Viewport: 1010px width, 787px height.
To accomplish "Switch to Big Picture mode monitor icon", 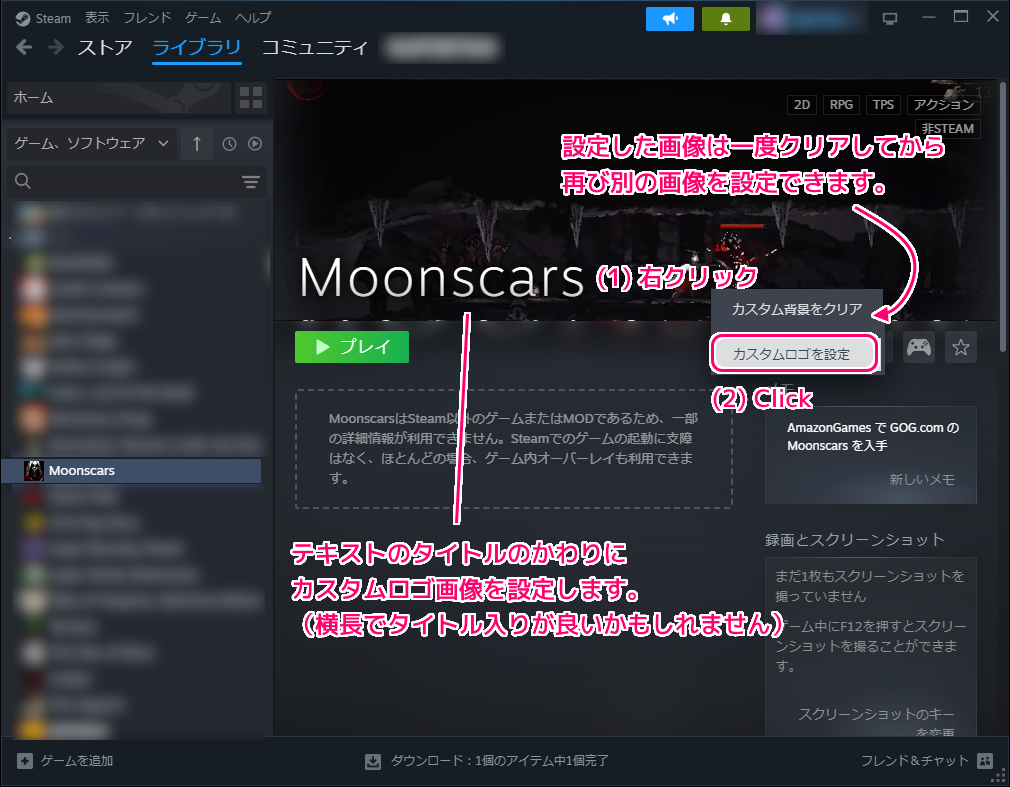I will click(x=890, y=19).
